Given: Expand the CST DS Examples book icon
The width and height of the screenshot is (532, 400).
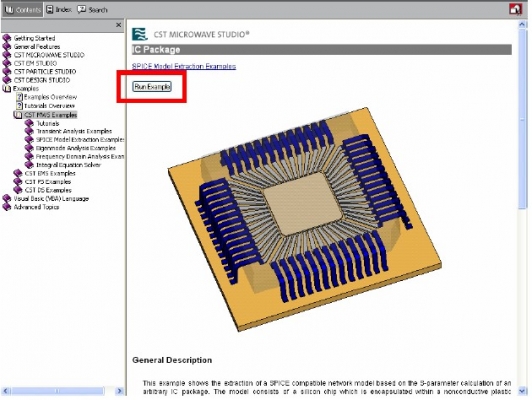Looking at the screenshot, I should 18,190.
